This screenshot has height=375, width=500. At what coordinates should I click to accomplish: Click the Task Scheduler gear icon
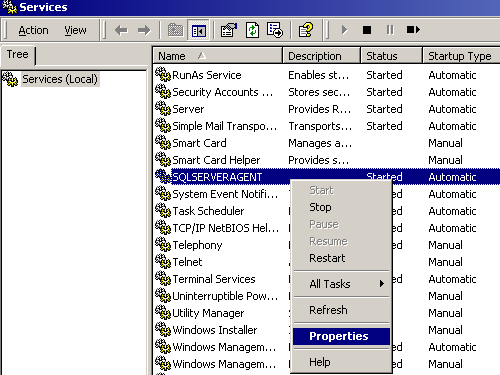coord(163,210)
